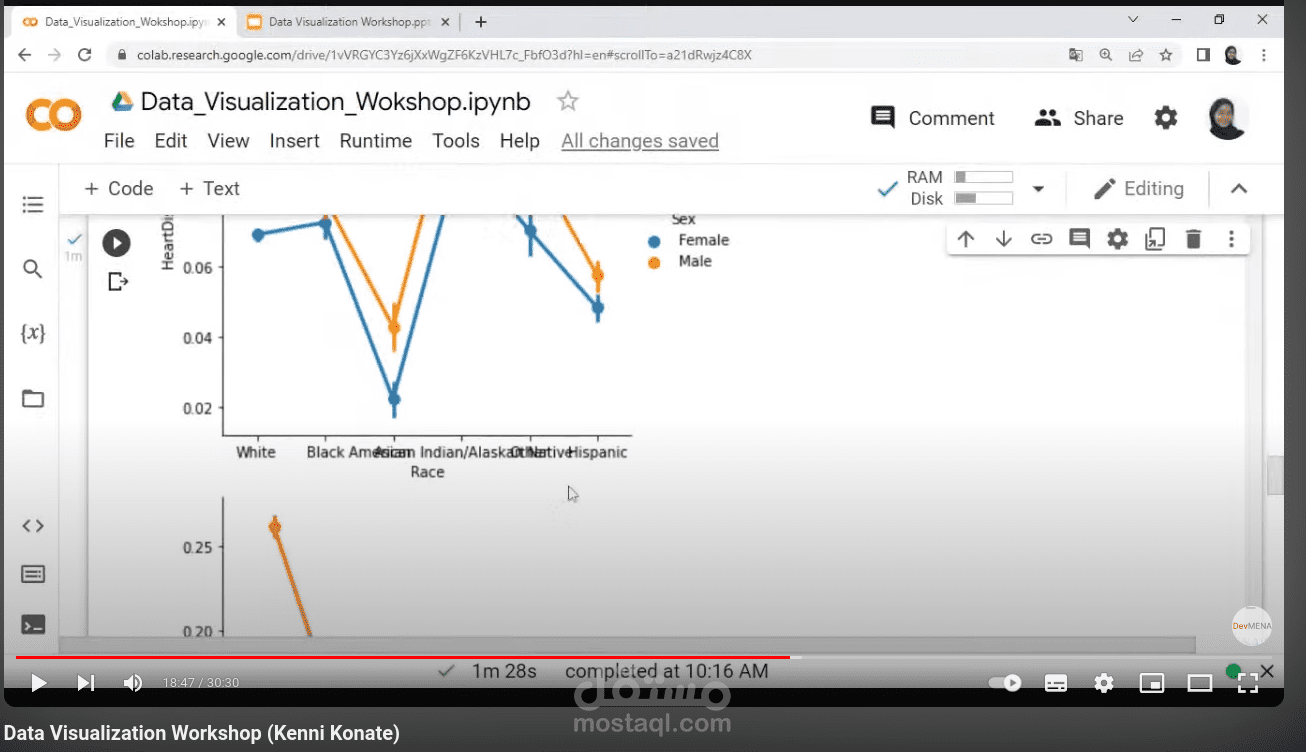Click the clear output icon below run button
This screenshot has height=752, width=1306.
[x=118, y=282]
